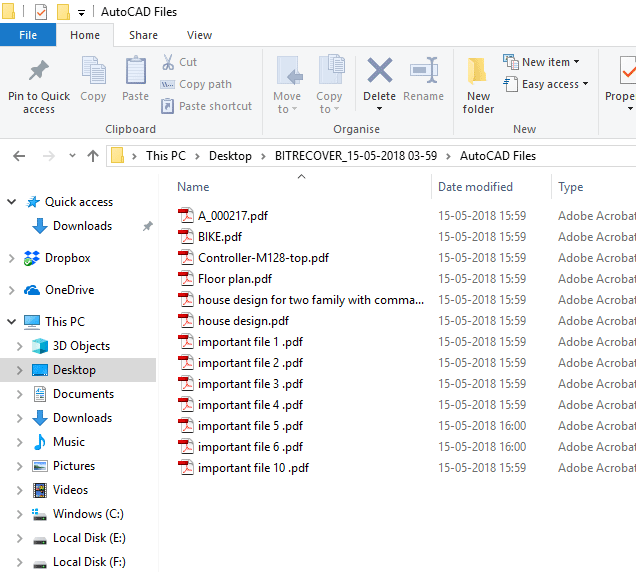Click the red X Delete icon
Viewport: 636px width, 572px height.
tap(380, 70)
